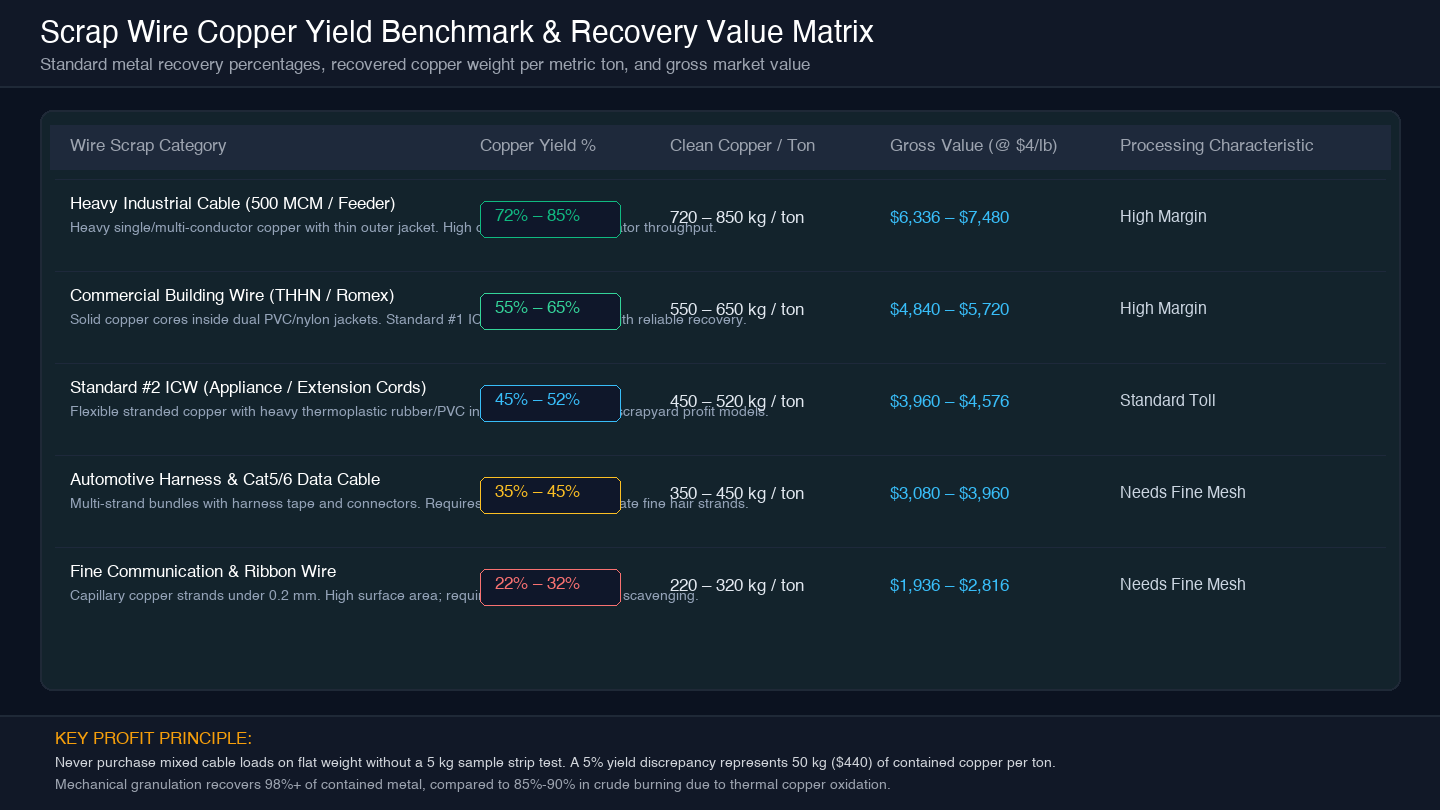This screenshot has width=1440, height=810.
Task: Select "High Margin" in the Commercial Building Wire row
Action: tap(1163, 309)
